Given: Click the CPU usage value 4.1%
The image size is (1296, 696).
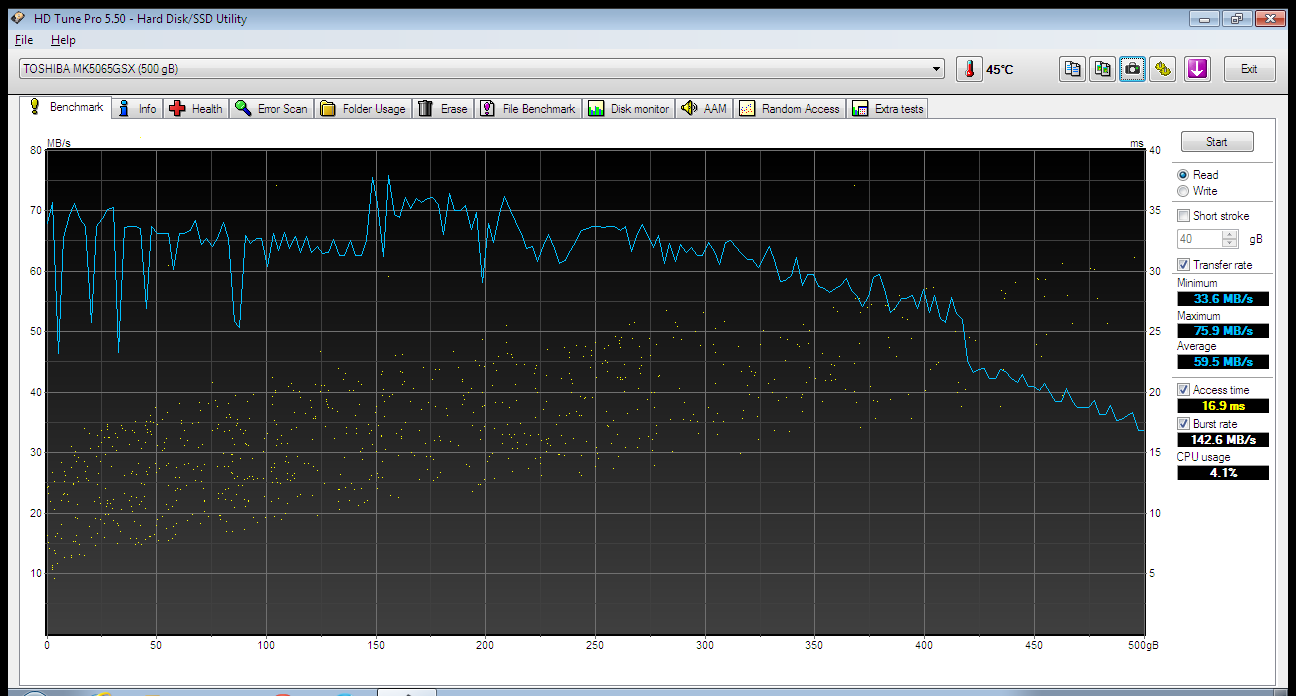Looking at the screenshot, I should (1223, 473).
